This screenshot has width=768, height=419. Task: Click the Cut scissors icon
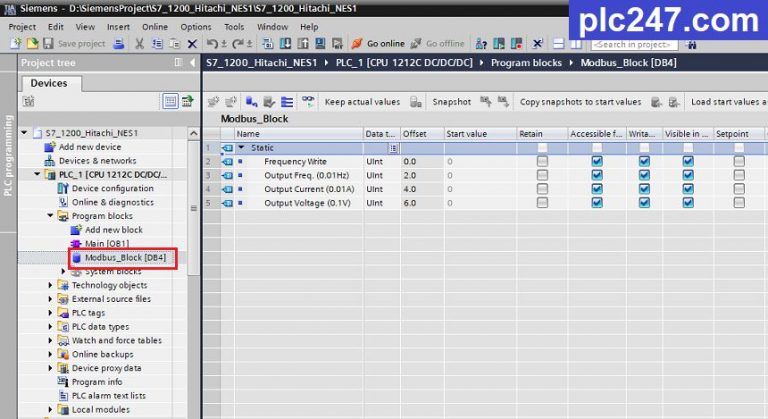pos(140,44)
